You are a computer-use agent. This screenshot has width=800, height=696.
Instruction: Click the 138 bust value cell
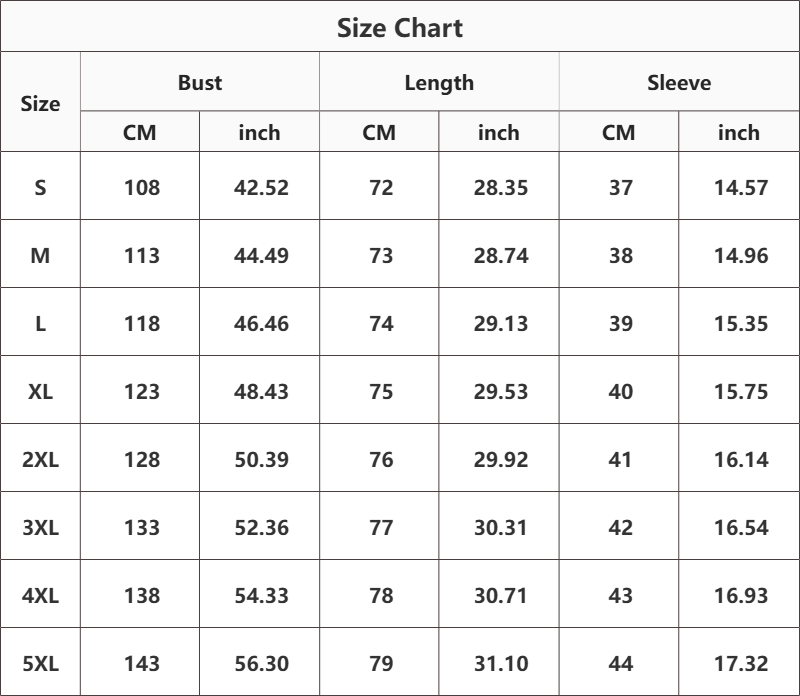141,595
